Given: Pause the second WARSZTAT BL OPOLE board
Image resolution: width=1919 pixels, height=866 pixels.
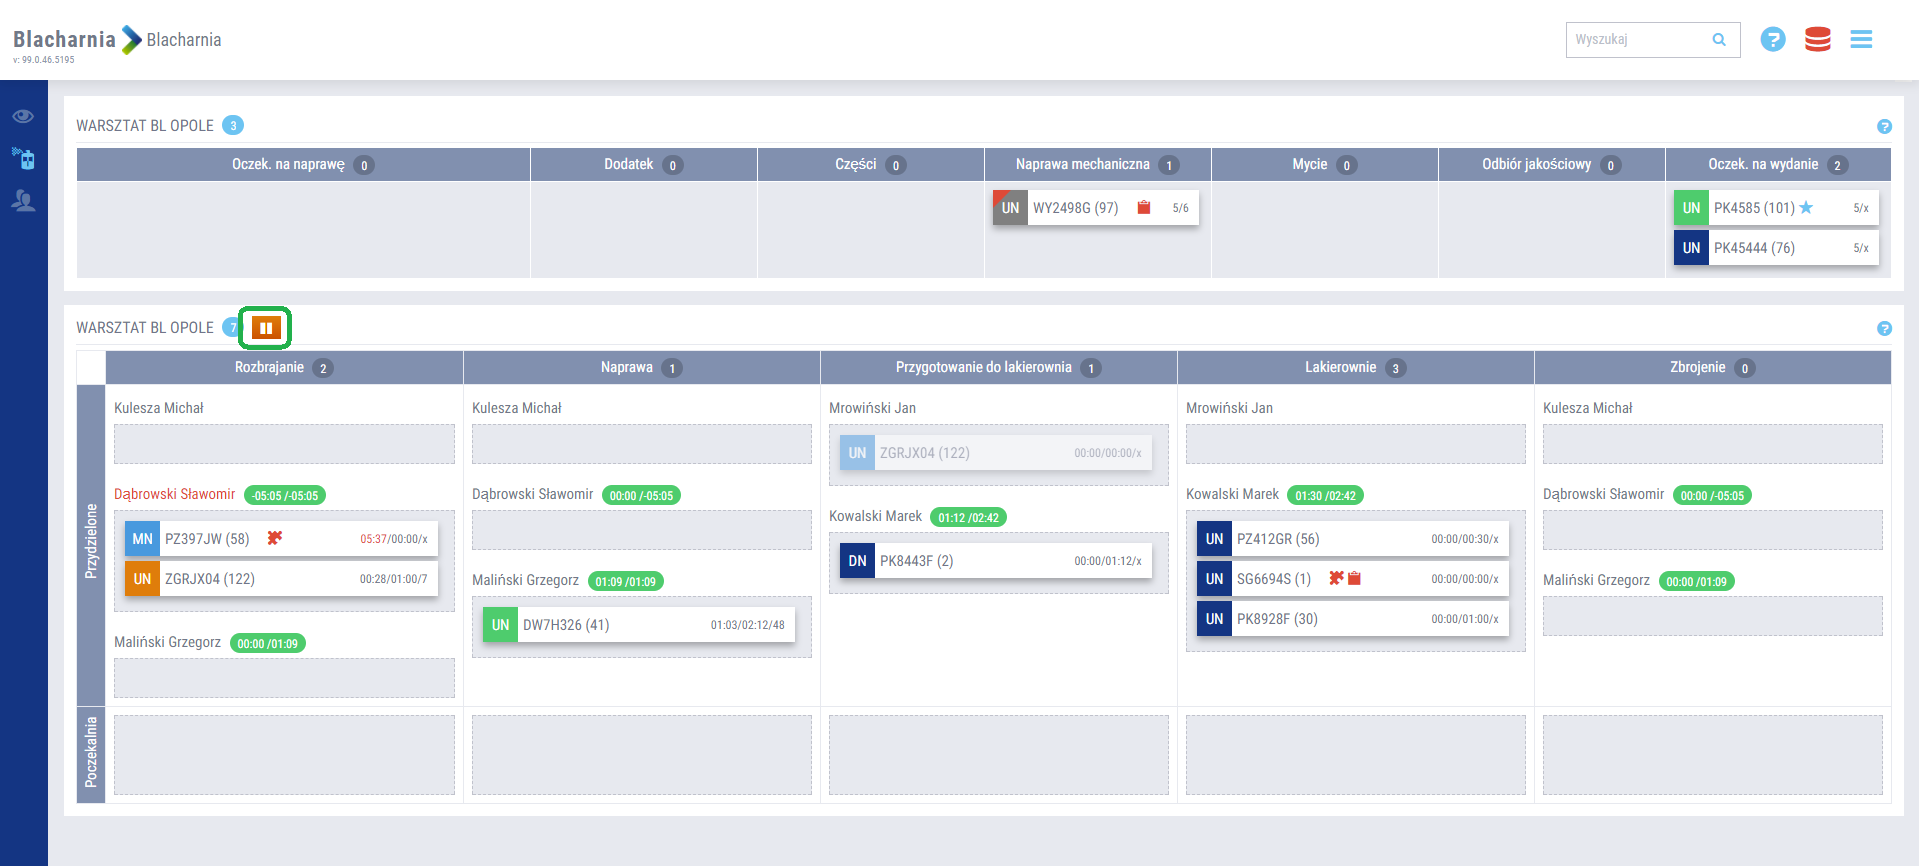Looking at the screenshot, I should (x=265, y=328).
